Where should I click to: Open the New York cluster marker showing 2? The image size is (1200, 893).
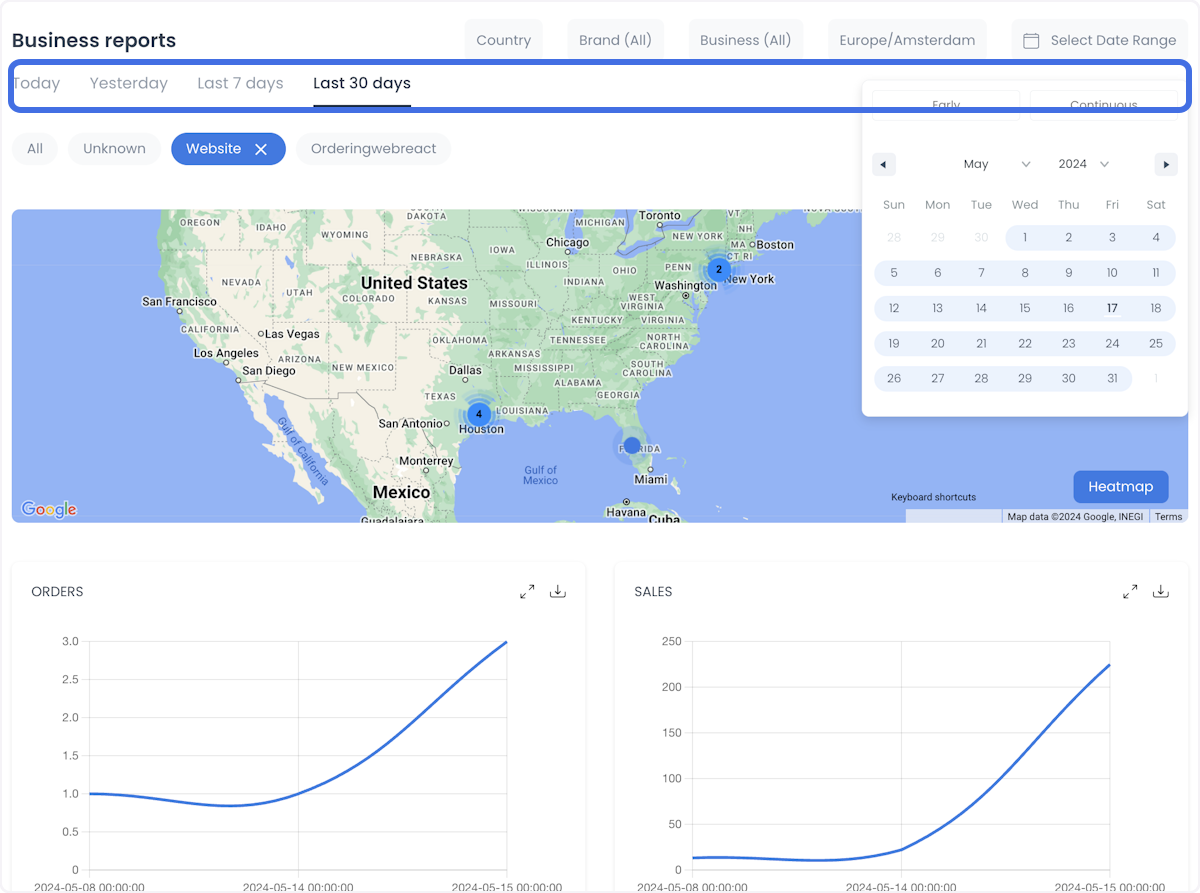(x=718, y=269)
